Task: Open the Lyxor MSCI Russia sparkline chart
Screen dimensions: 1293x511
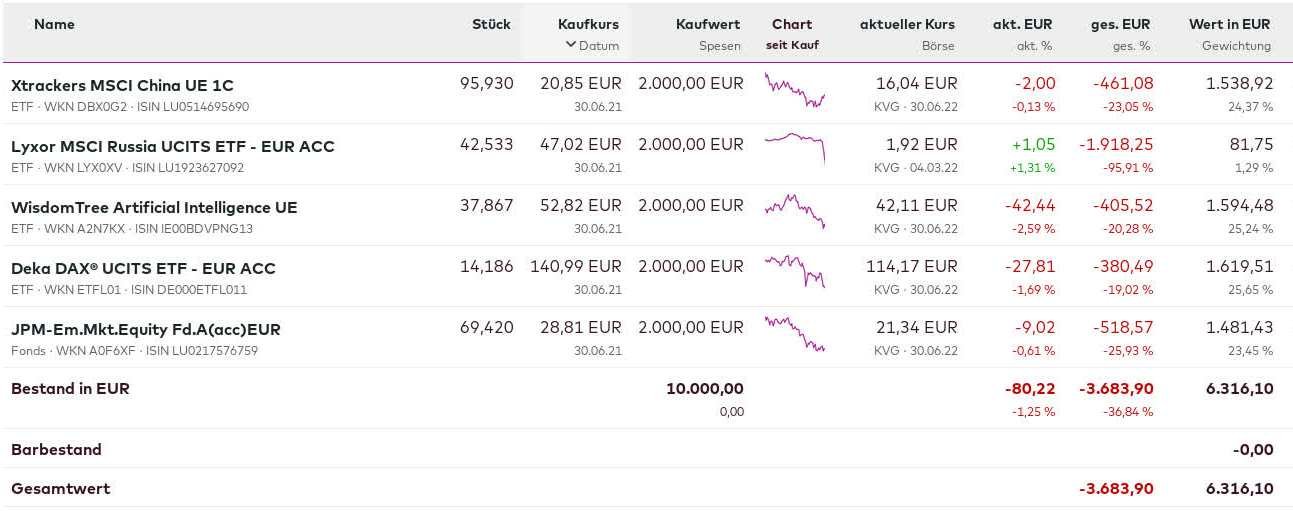Action: tap(794, 147)
